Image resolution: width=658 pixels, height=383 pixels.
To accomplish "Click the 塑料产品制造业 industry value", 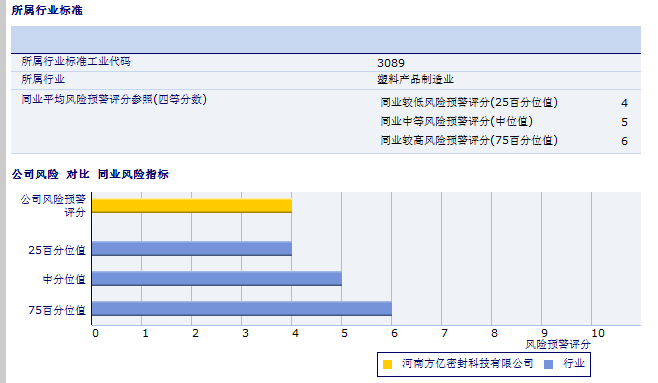I will coord(415,79).
